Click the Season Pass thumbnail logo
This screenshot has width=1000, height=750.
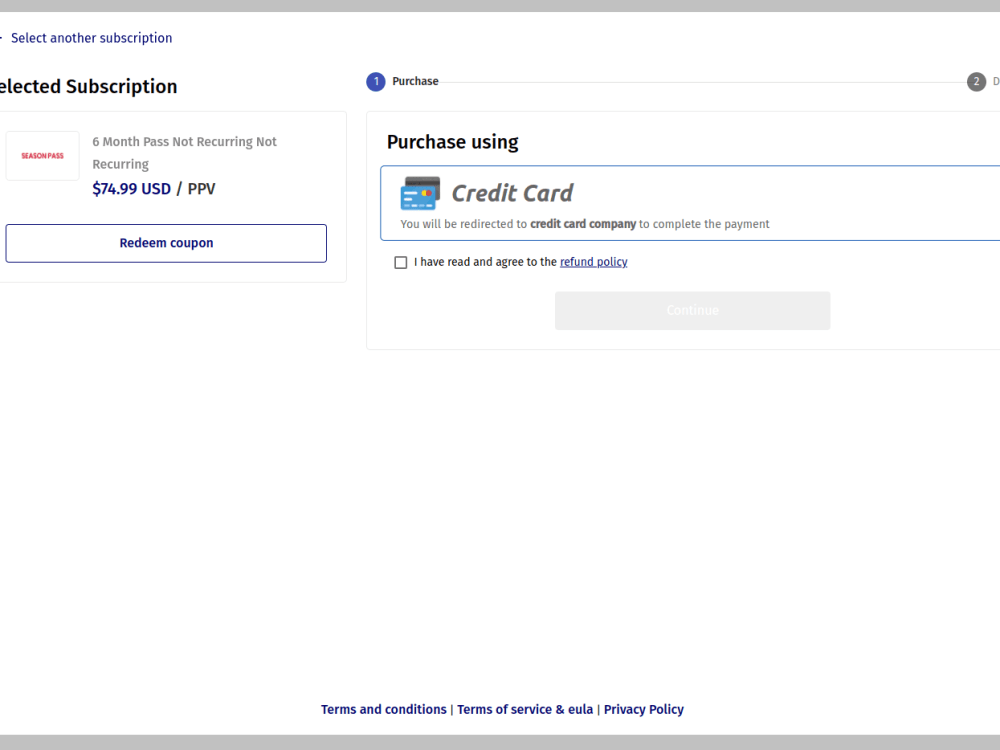[x=43, y=156]
